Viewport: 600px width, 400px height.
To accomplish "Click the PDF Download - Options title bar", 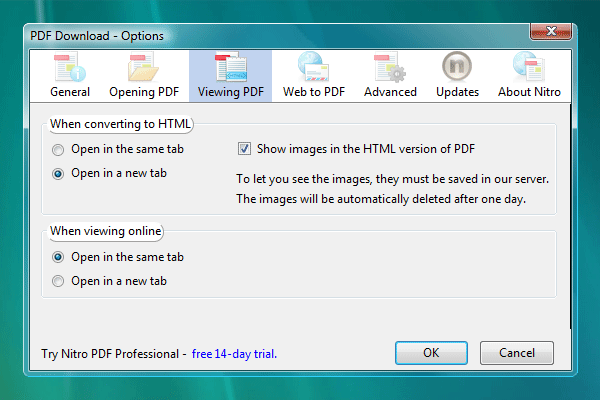I will coord(250,36).
